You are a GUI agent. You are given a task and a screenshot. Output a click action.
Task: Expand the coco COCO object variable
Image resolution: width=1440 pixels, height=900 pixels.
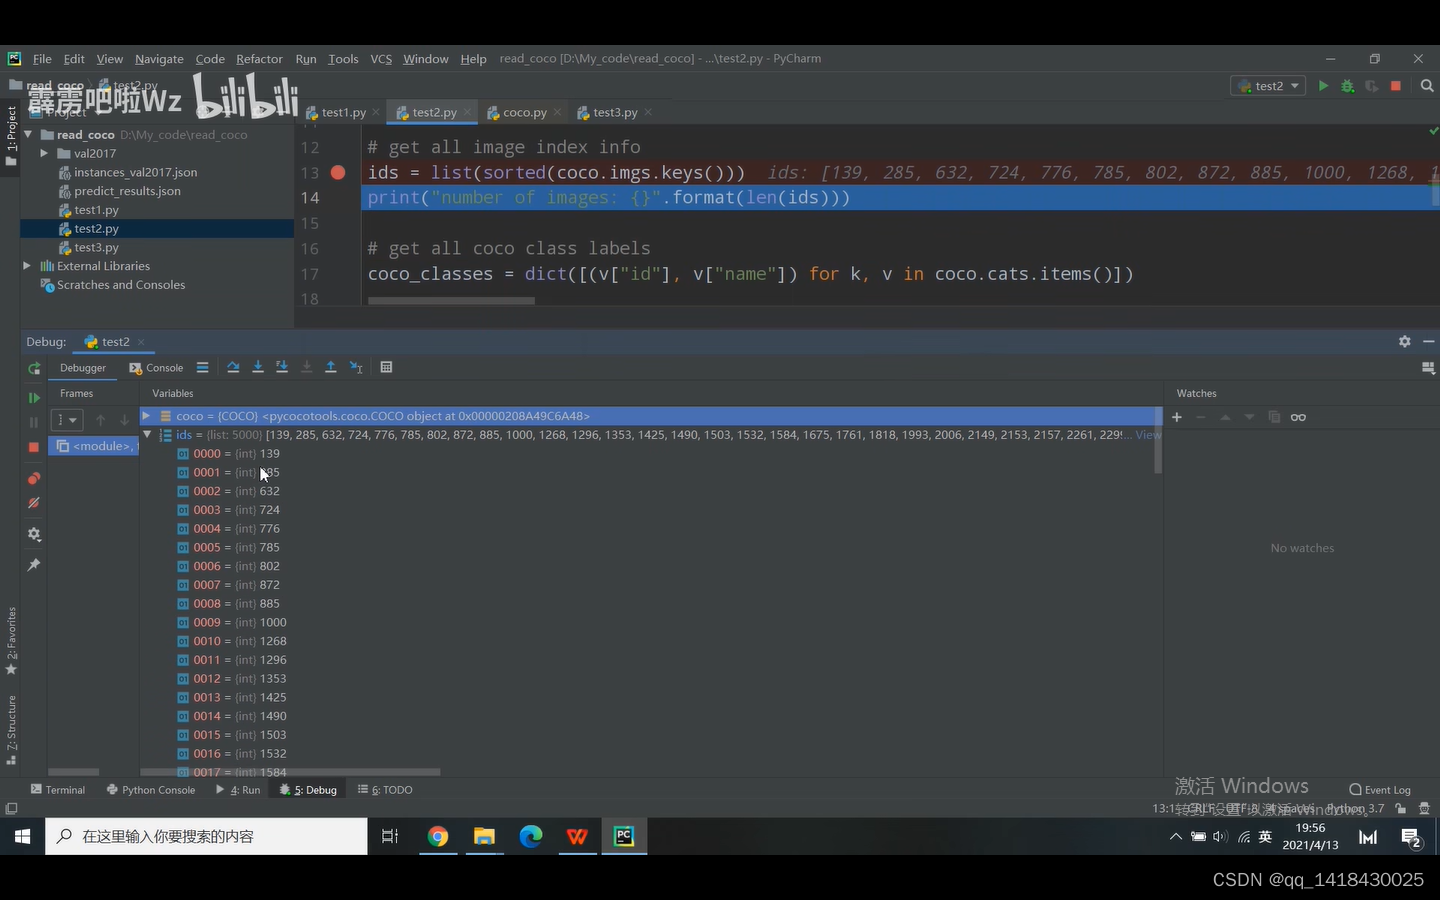pos(144,415)
